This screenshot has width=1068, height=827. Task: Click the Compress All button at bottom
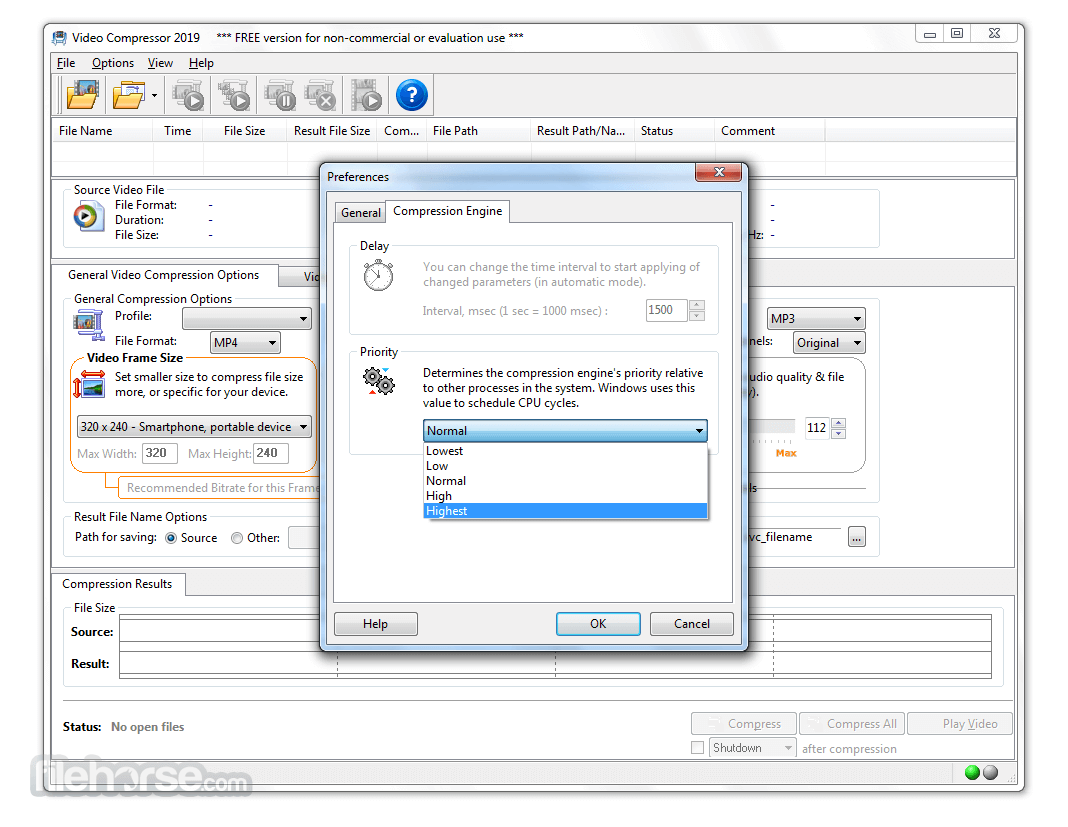[x=851, y=723]
